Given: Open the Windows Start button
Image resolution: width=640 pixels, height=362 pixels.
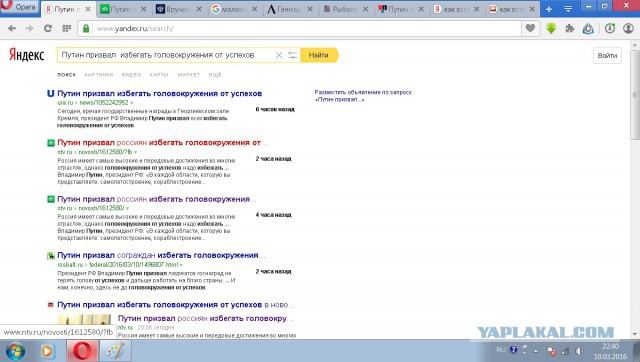Looking at the screenshot, I should [x=16, y=351].
